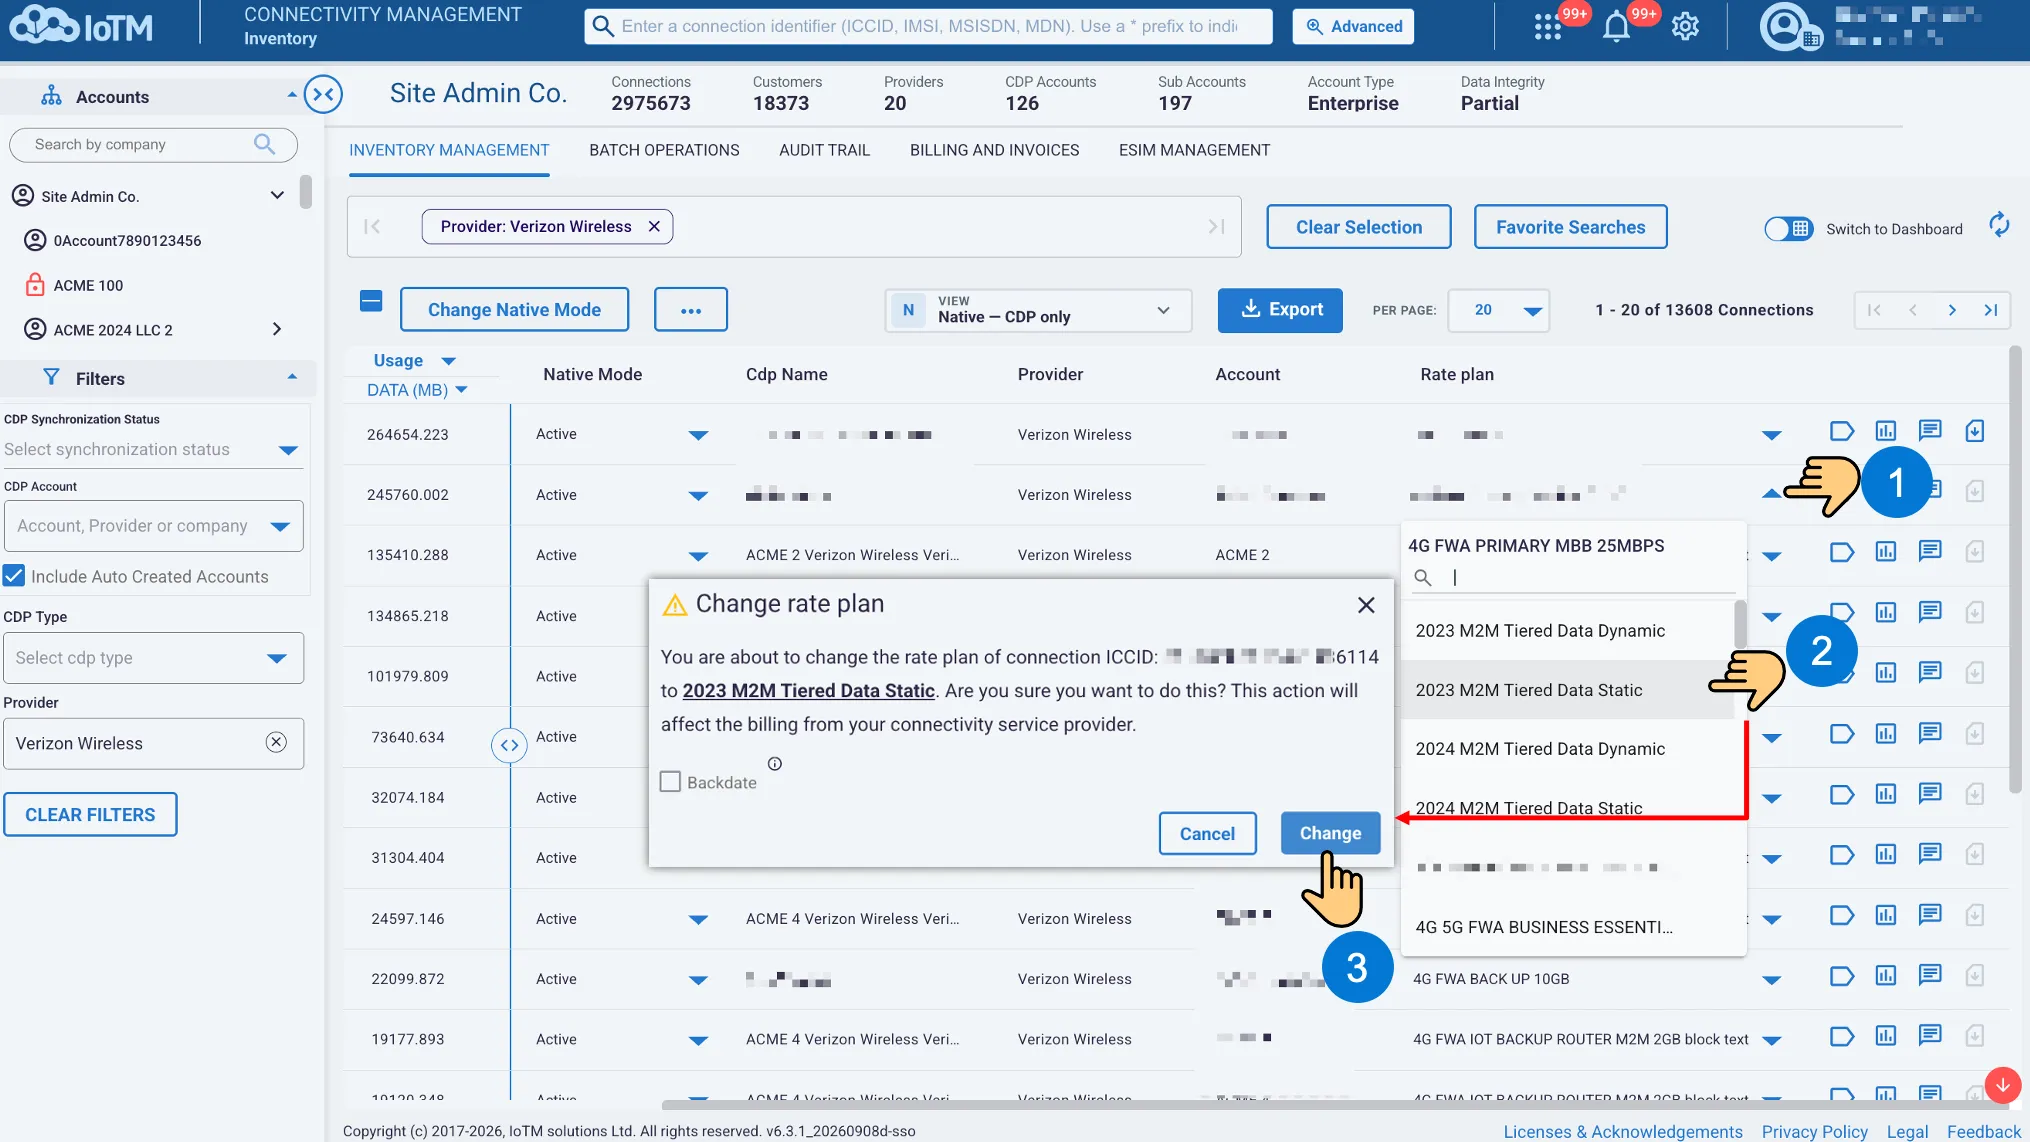The width and height of the screenshot is (2030, 1142).
Task: Collapse the sidebar with the arrows icon
Action: (x=323, y=95)
